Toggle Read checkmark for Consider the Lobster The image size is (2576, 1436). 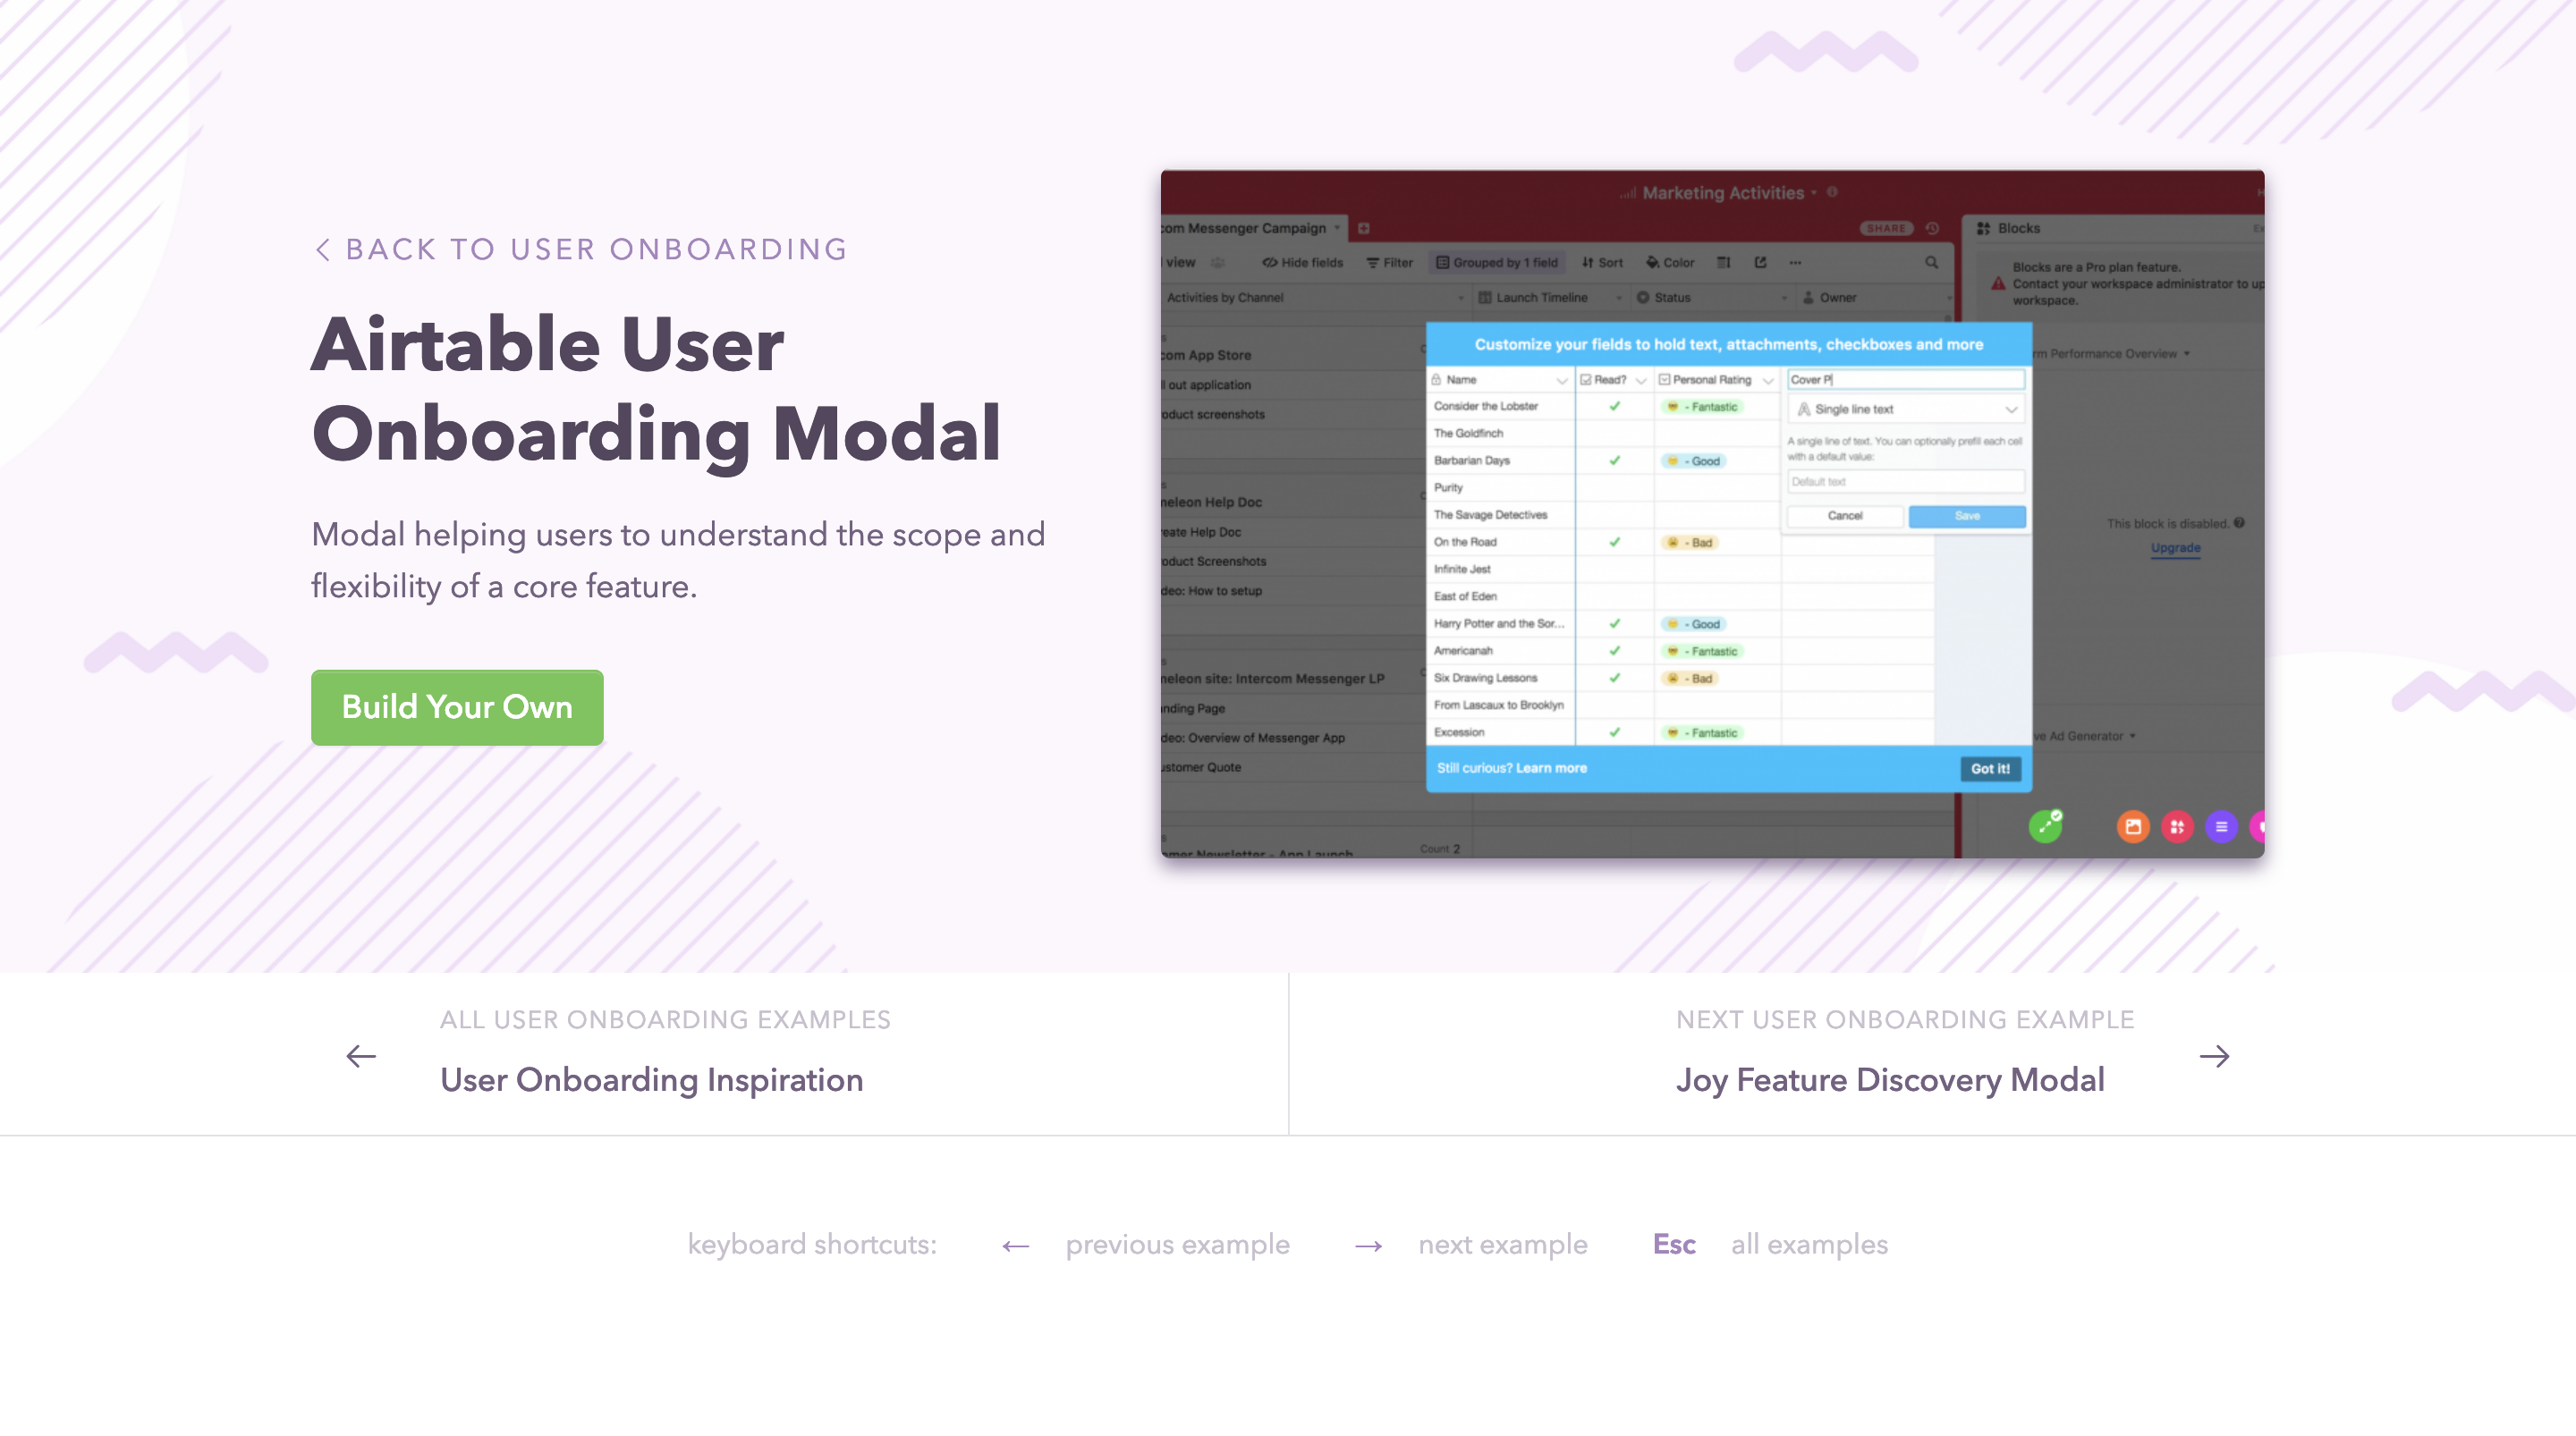click(1614, 407)
